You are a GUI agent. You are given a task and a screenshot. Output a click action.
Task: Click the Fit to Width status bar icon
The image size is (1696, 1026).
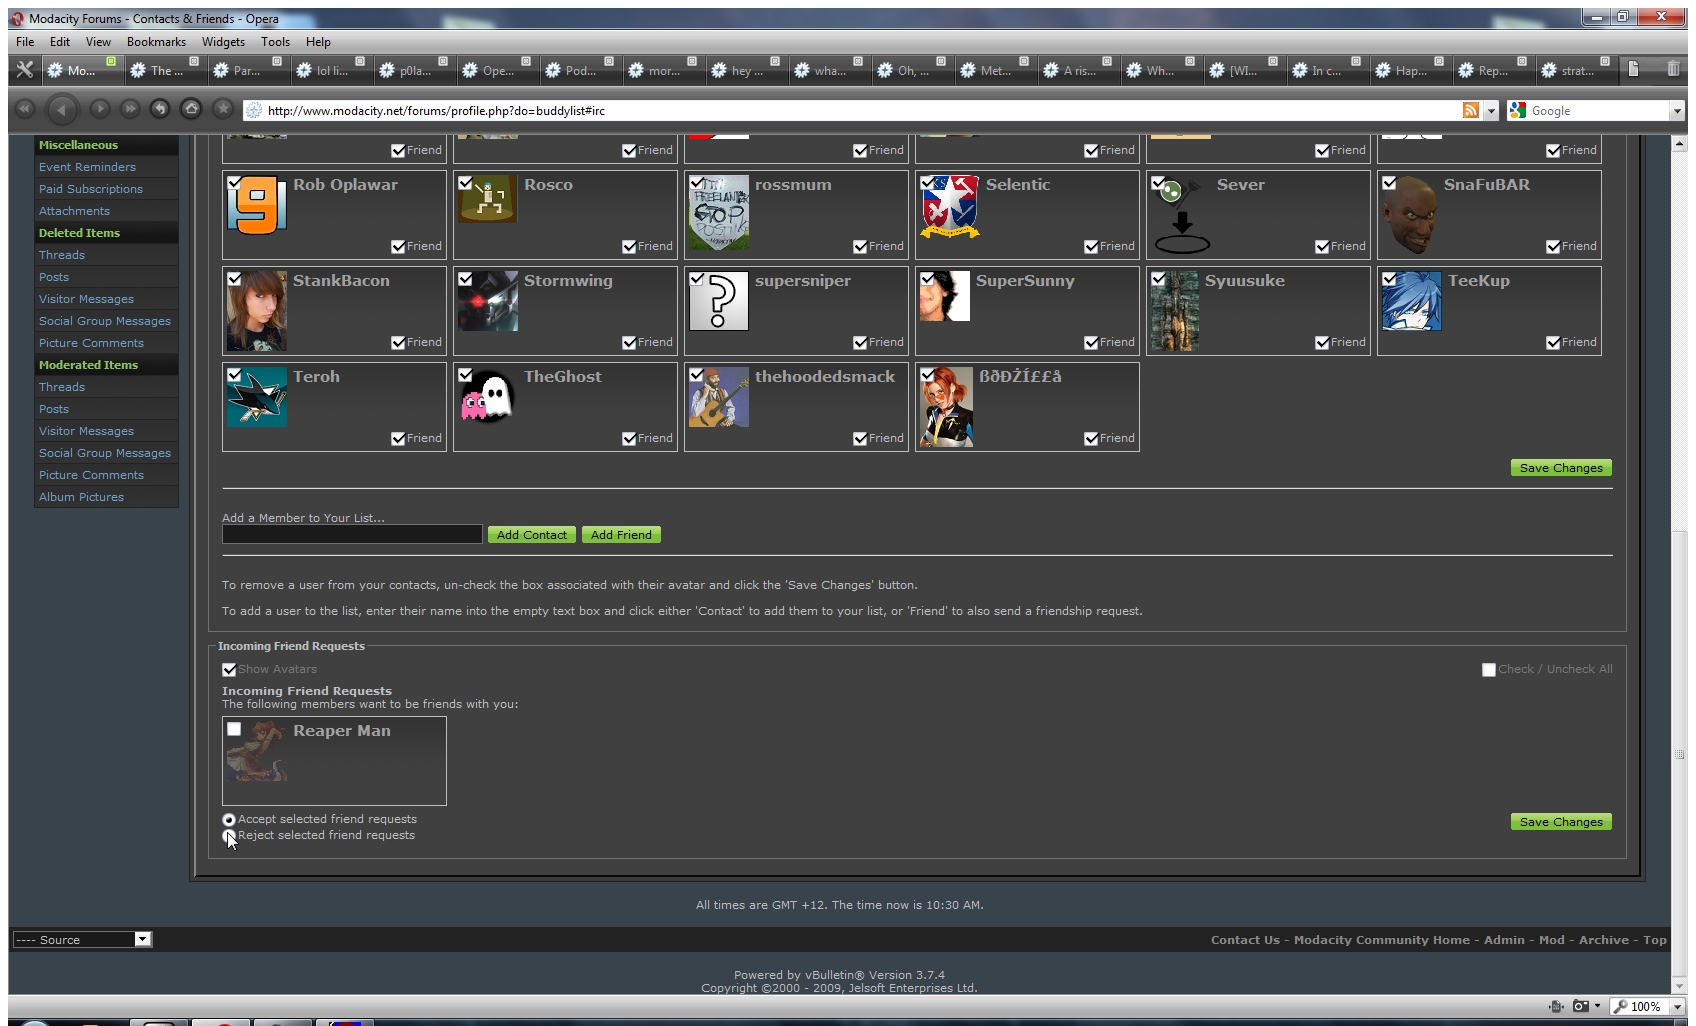point(1556,1006)
